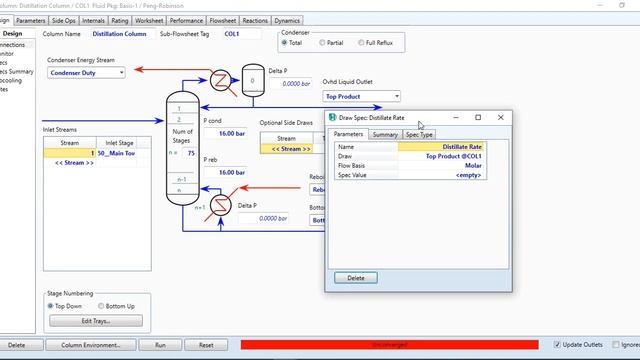This screenshot has height=360, width=640.
Task: Close the Draw Spec dialog
Action: [x=501, y=118]
